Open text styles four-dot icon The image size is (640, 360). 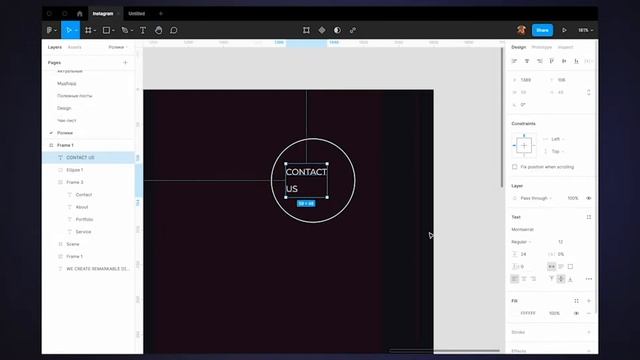589,217
